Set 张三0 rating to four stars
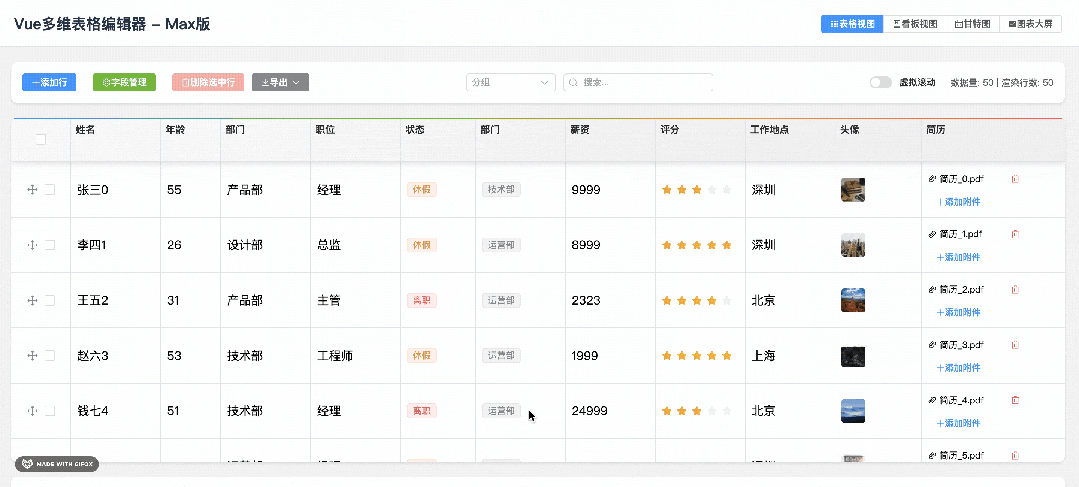 (712, 190)
